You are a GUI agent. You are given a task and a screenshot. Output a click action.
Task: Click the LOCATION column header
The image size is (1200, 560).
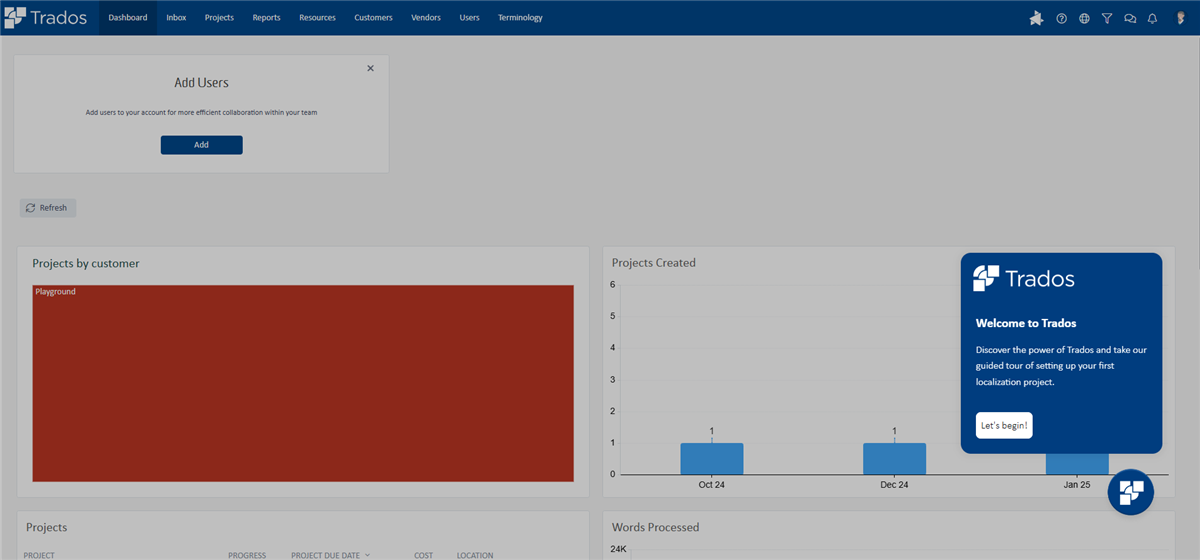475,555
